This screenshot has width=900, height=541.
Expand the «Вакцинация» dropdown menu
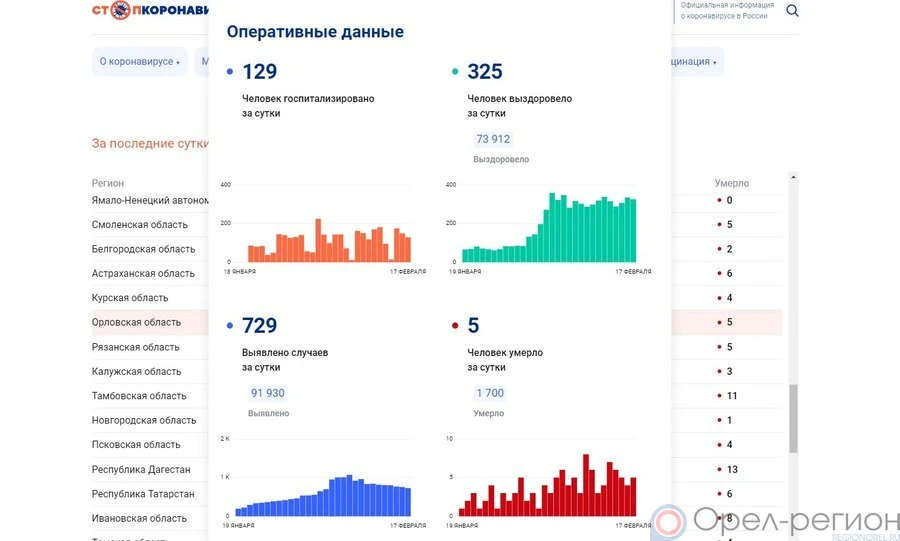tap(690, 62)
